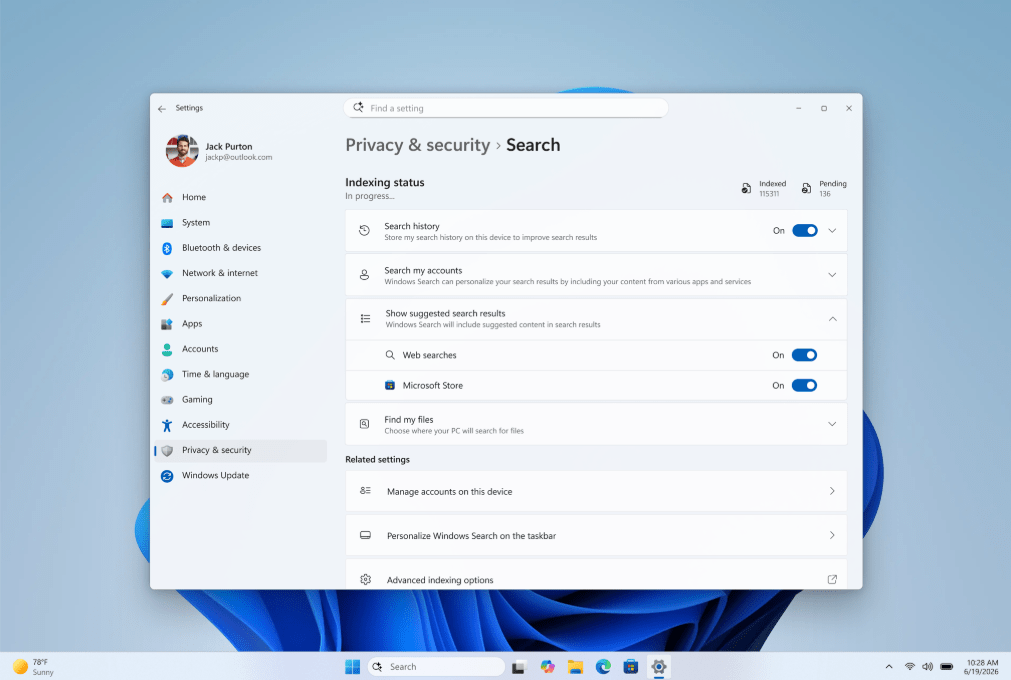Turn off the Microsoft Store toggle
This screenshot has width=1011, height=680.
(x=804, y=385)
